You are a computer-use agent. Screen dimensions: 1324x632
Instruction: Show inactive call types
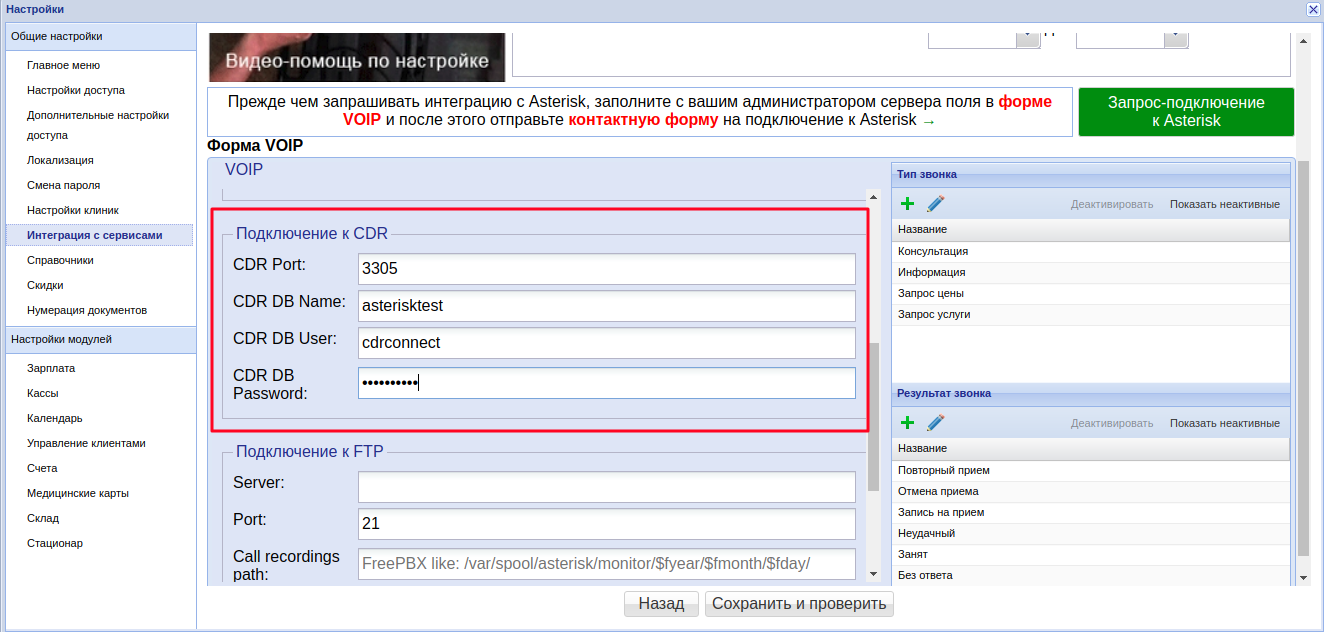[1225, 204]
